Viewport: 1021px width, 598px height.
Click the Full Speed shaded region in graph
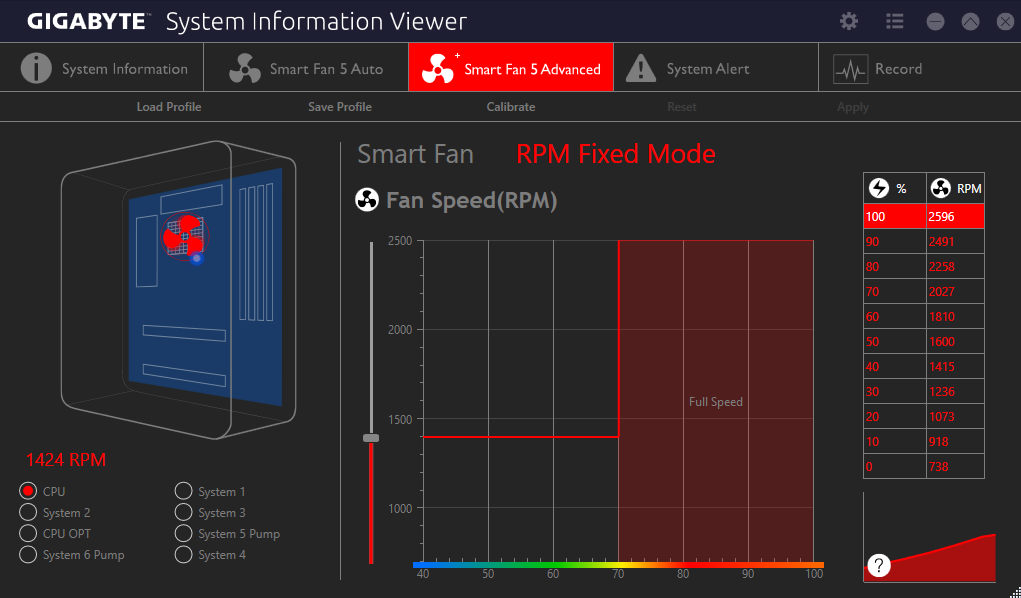pos(716,401)
